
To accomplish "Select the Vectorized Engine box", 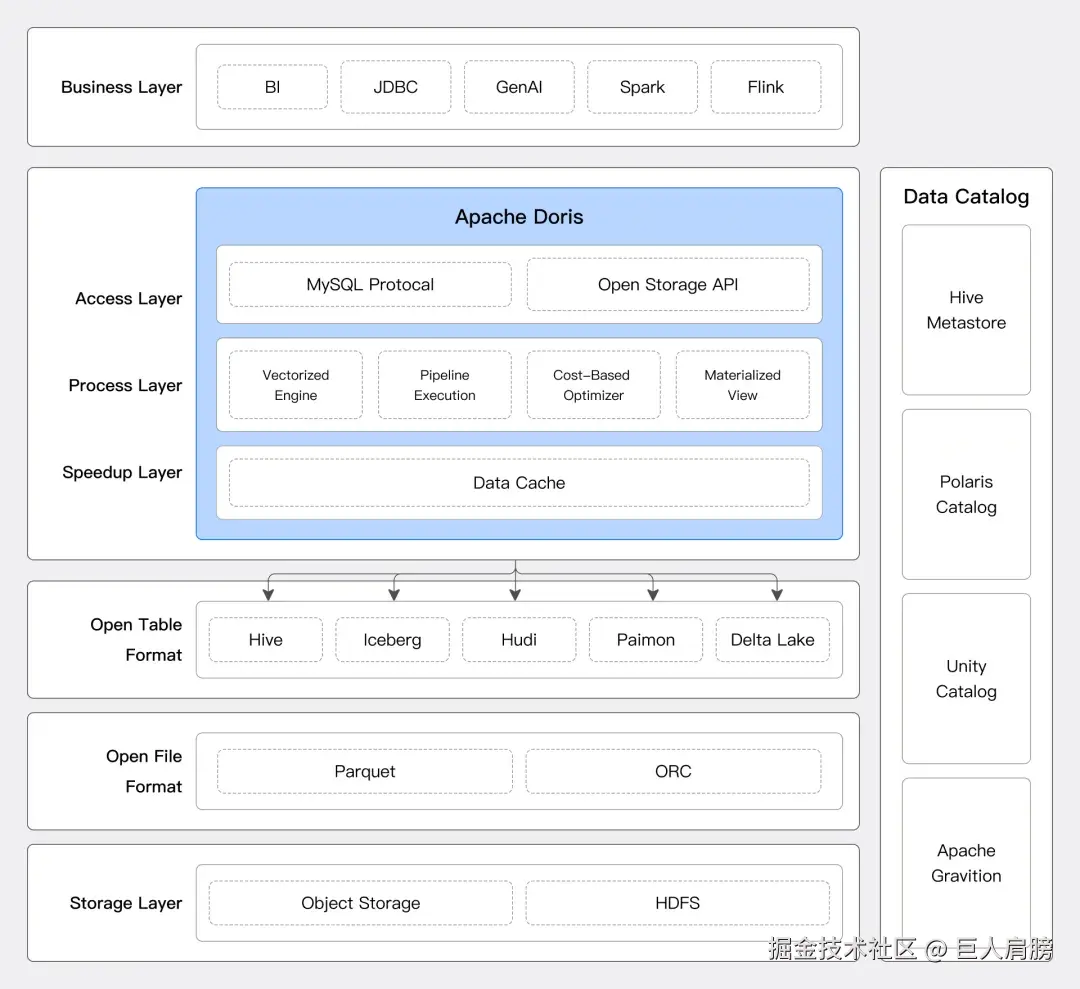I will (295, 385).
